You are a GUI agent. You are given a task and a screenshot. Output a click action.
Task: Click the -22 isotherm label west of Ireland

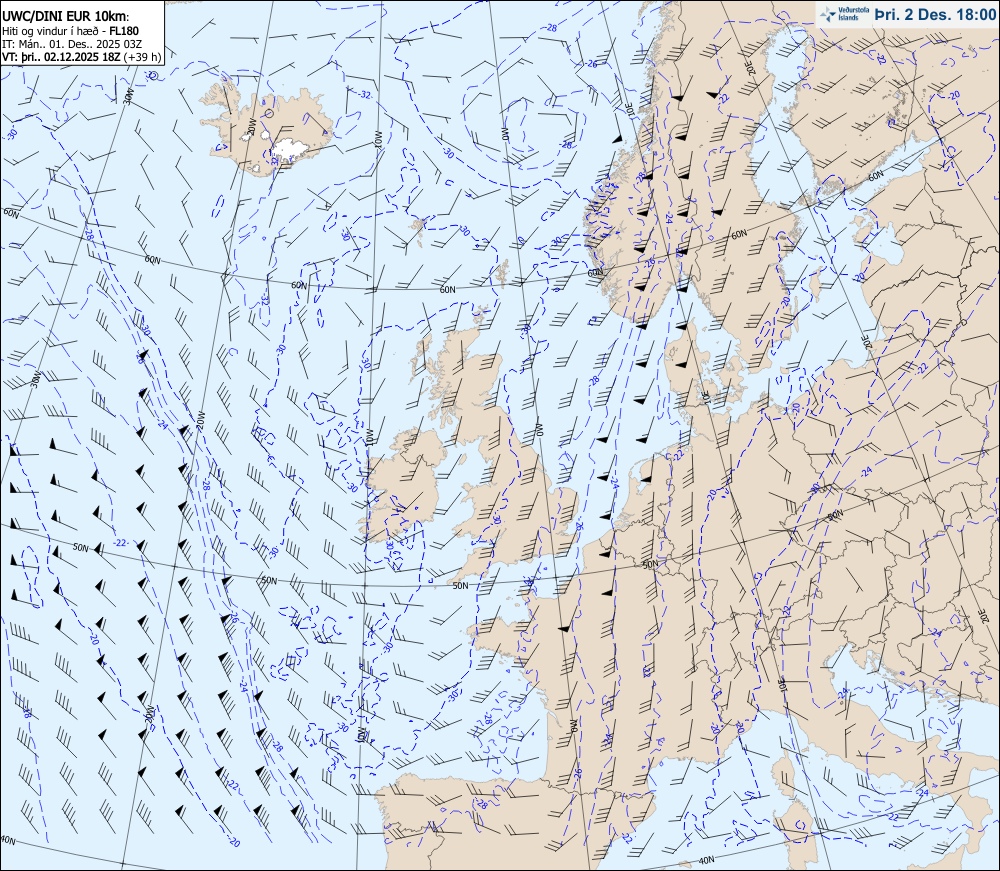click(119, 543)
